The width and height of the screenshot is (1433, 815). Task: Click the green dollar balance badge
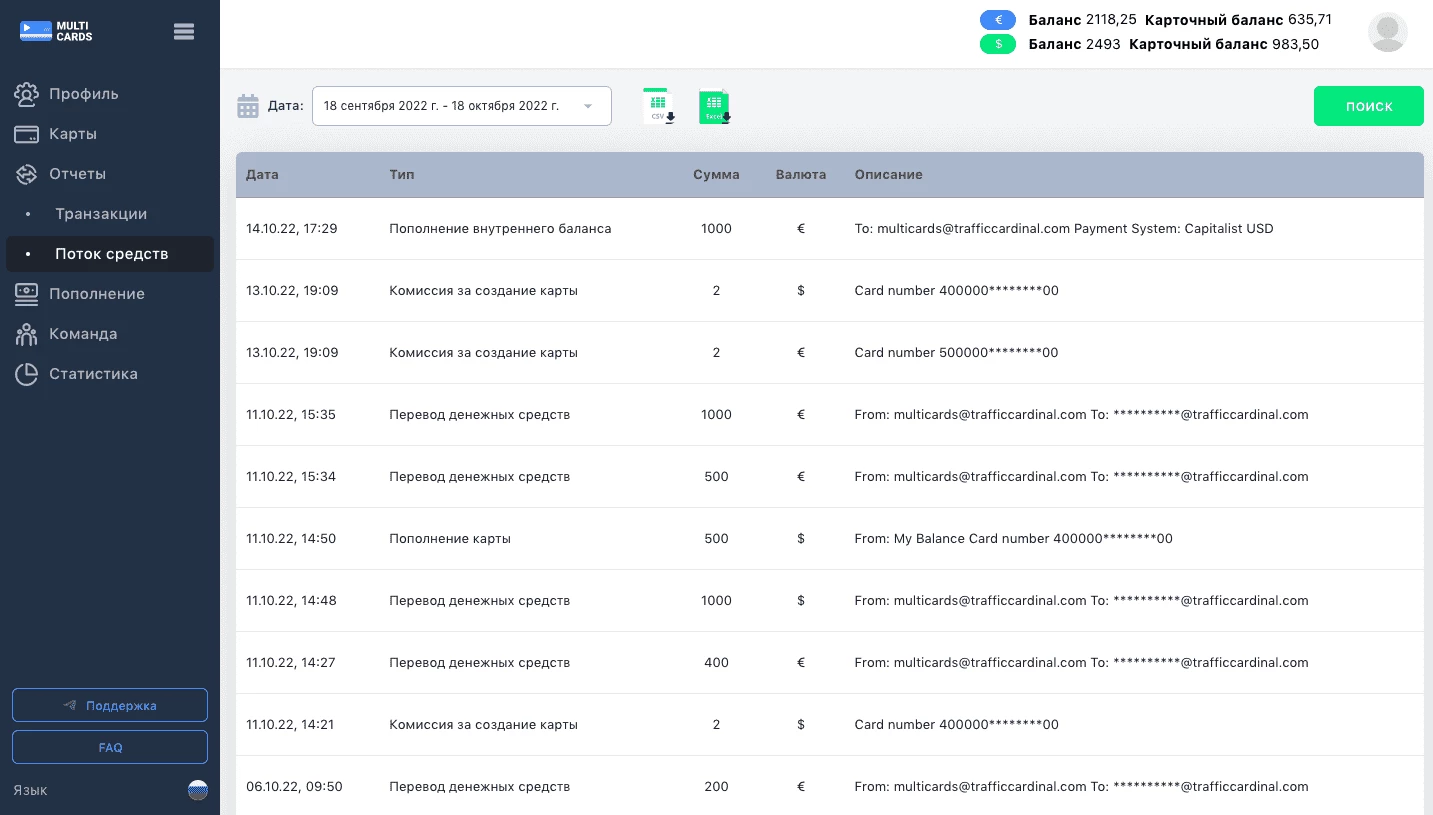[998, 44]
